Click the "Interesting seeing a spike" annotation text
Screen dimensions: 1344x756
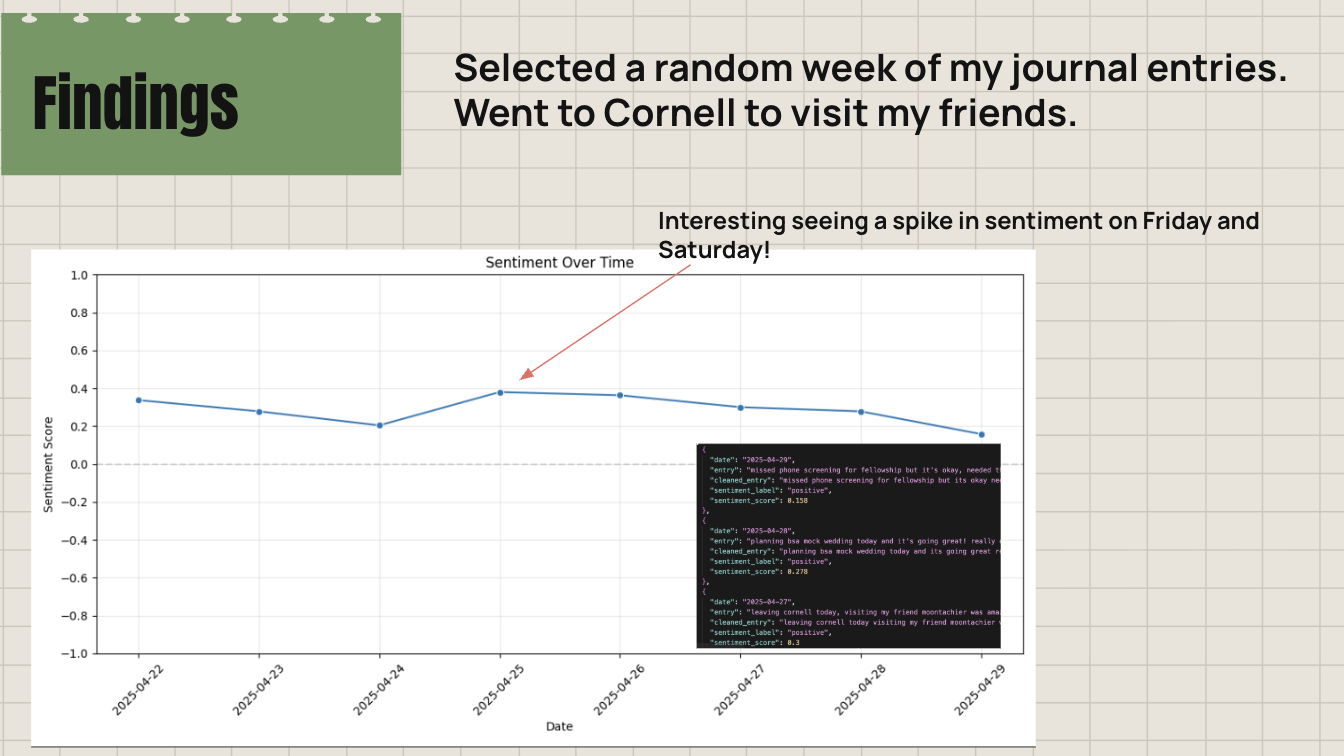[x=957, y=221]
